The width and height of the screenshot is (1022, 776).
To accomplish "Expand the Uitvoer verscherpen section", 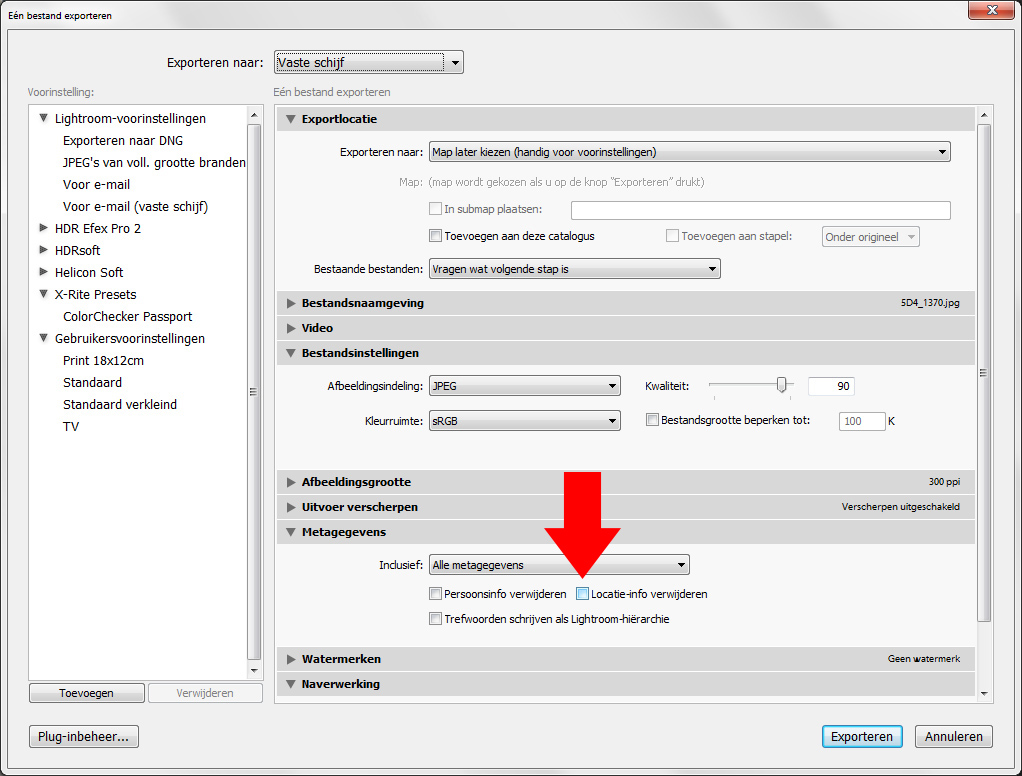I will coord(291,507).
